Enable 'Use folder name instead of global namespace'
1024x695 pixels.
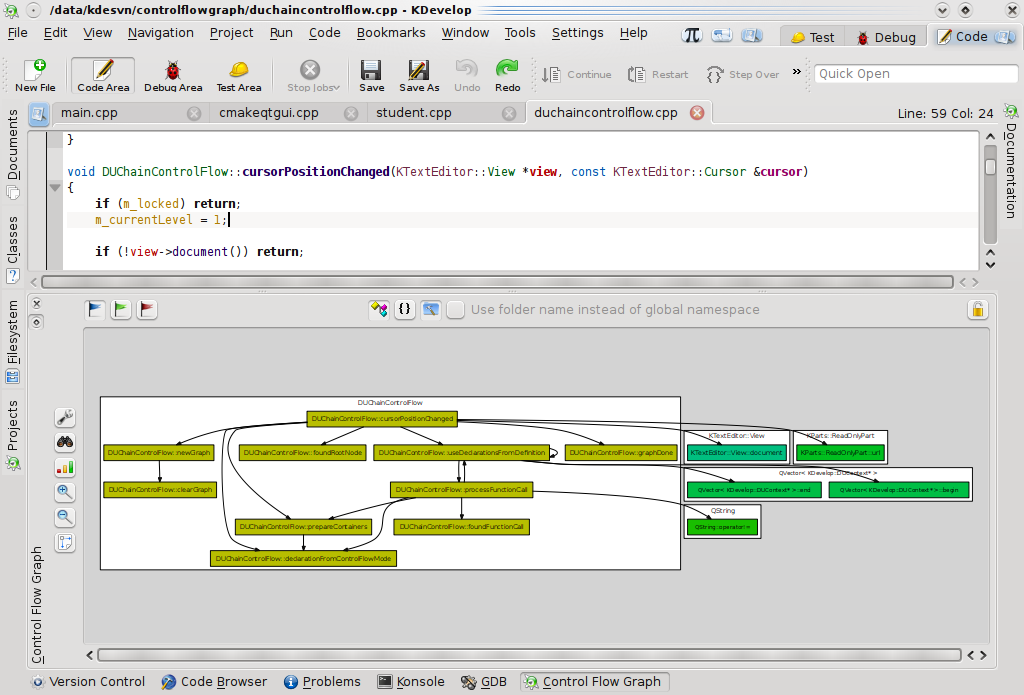point(455,310)
